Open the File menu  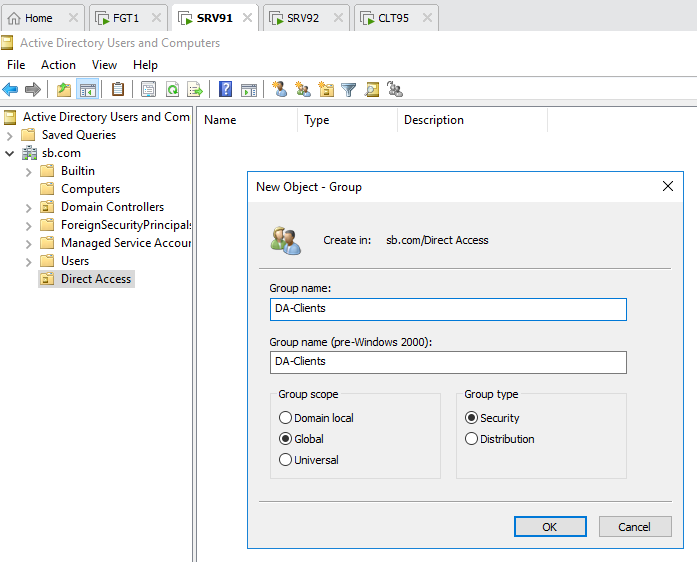coord(16,65)
